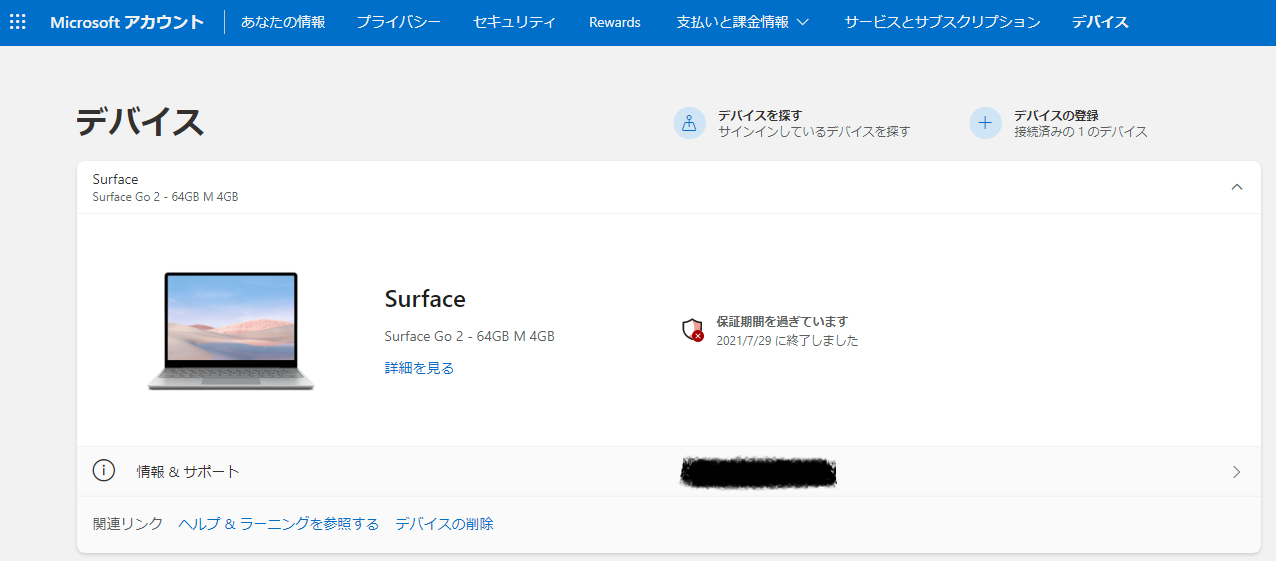Select the デバイス tab in header

click(x=1100, y=22)
